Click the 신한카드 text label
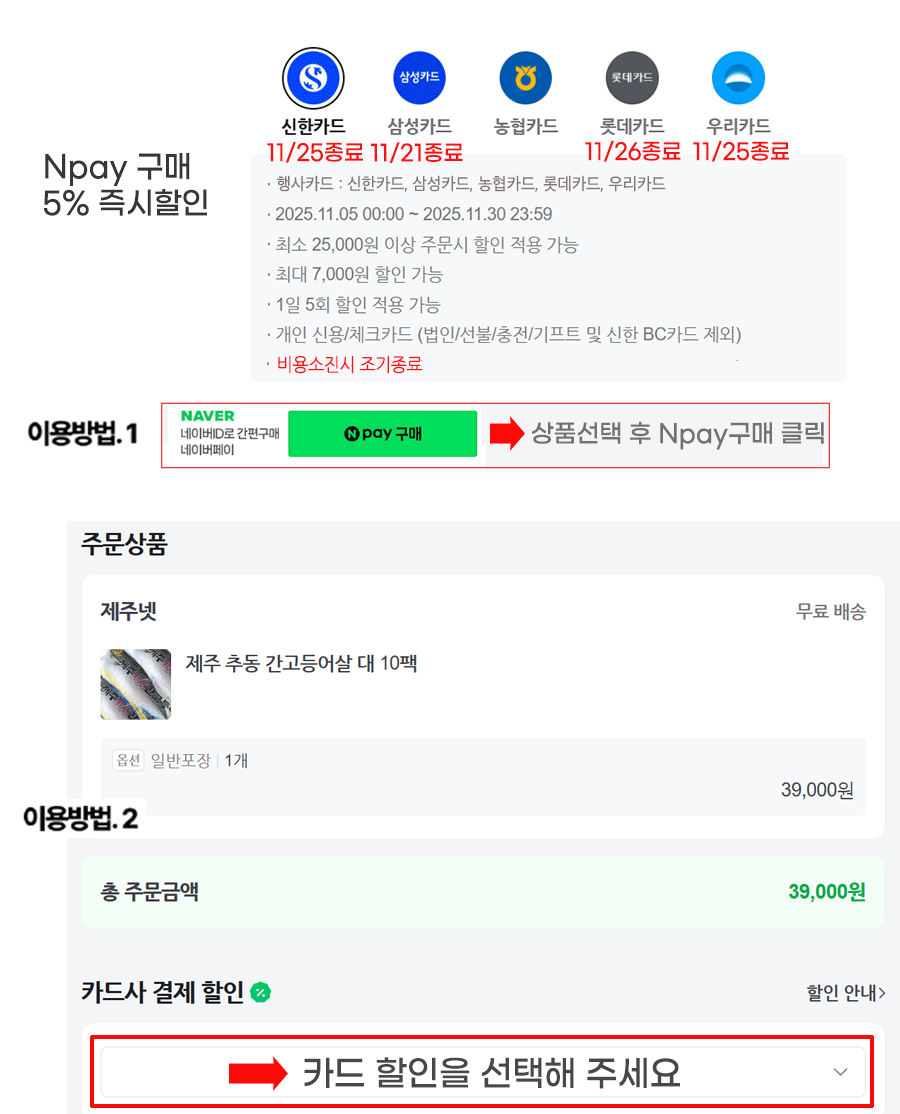This screenshot has width=900, height=1114. tap(313, 126)
